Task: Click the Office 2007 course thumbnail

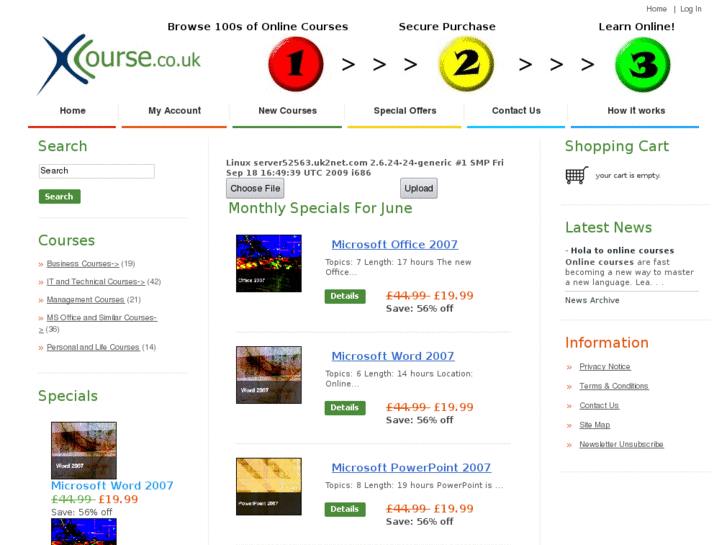Action: pos(269,263)
